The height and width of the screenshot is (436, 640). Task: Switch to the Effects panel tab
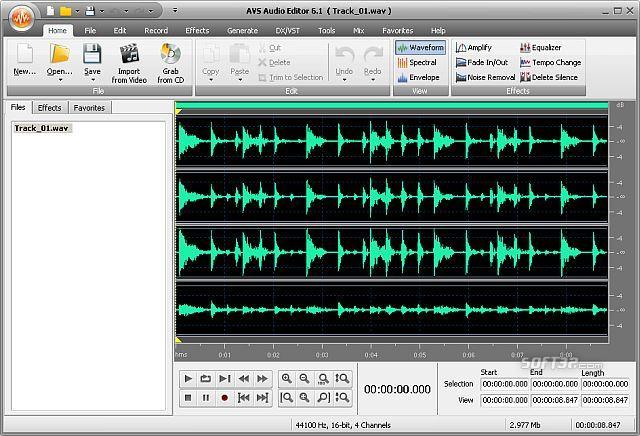[x=50, y=107]
